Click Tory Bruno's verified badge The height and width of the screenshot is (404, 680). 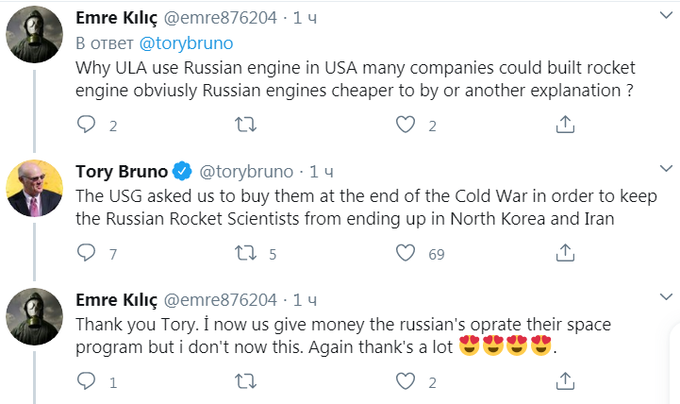[x=183, y=171]
